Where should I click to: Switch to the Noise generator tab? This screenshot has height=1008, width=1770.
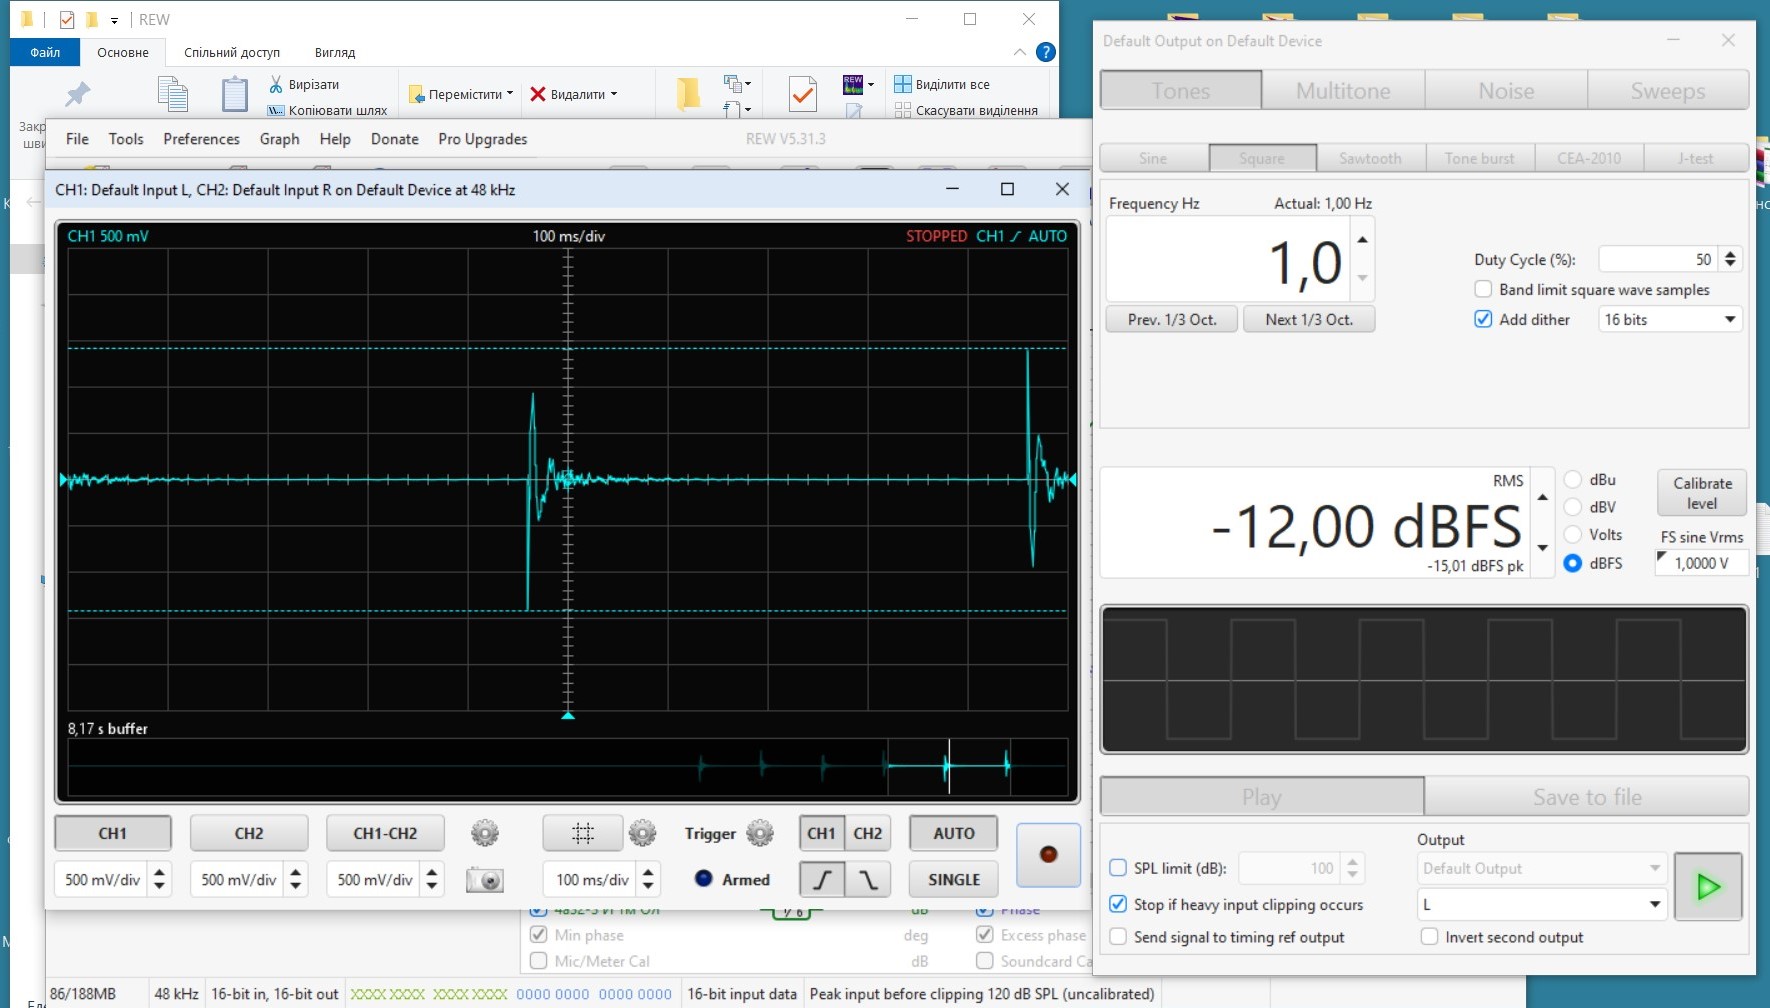1506,90
